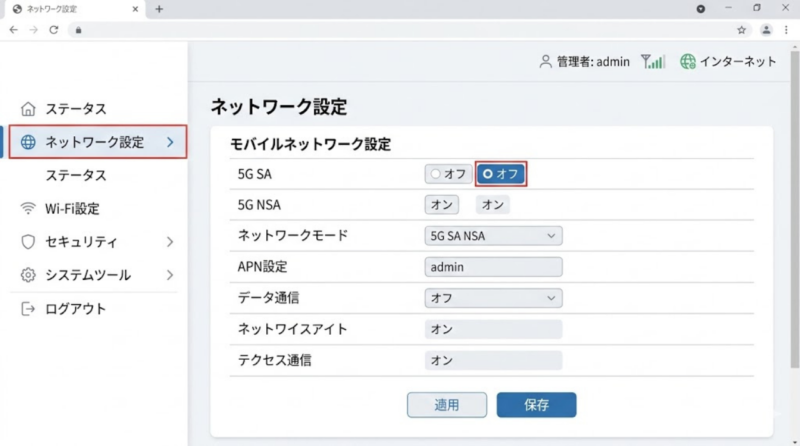800x446 pixels.
Task: Click the padlock icon in address bar
Action: coord(78,30)
